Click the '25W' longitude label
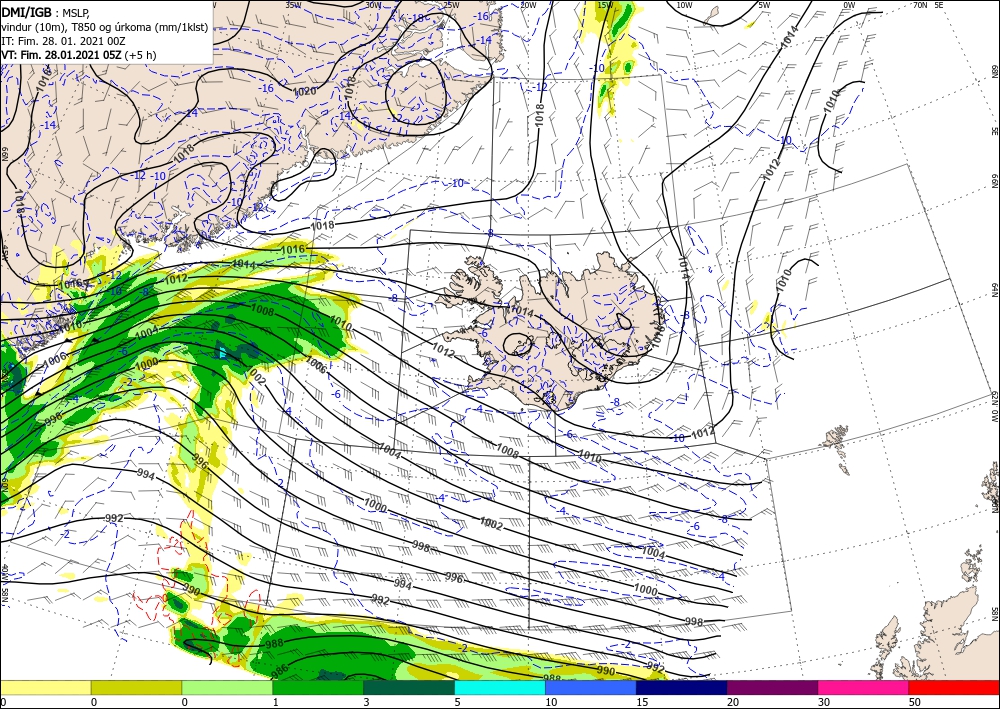This screenshot has width=1000, height=709. pyautogui.click(x=451, y=5)
